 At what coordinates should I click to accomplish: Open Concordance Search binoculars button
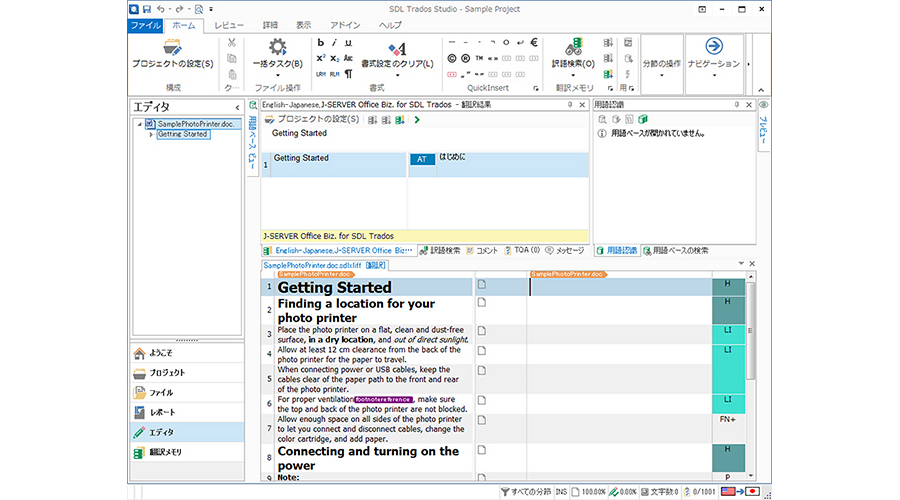point(573,57)
